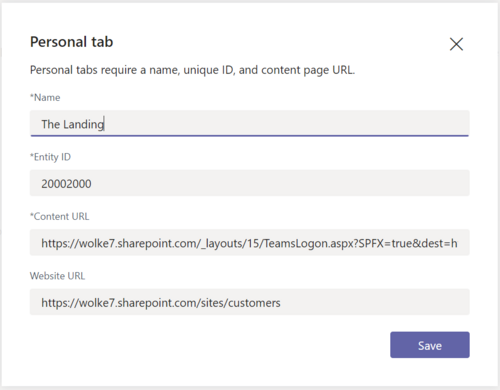Activate the Website URL text field

point(250,302)
